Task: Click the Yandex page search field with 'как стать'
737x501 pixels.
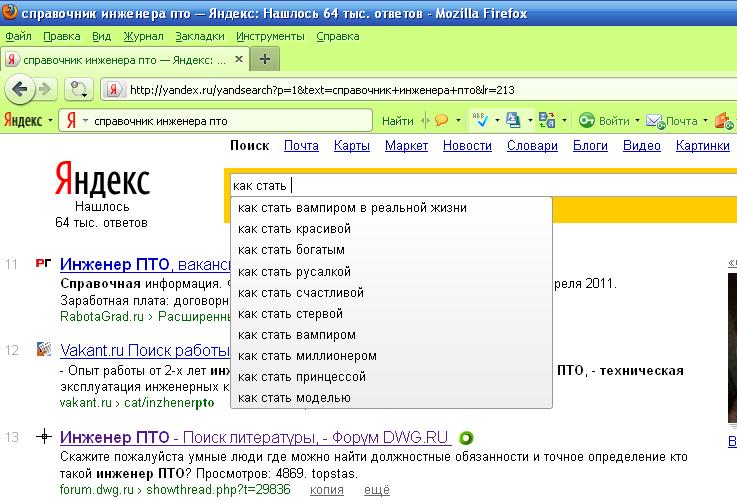Action: 483,186
